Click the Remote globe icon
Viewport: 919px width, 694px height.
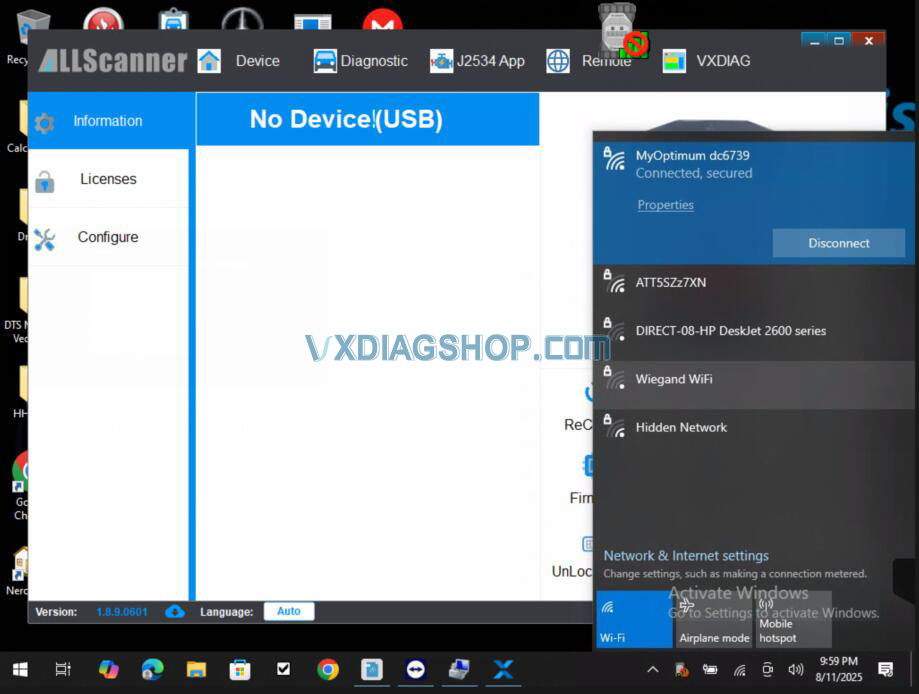557,61
